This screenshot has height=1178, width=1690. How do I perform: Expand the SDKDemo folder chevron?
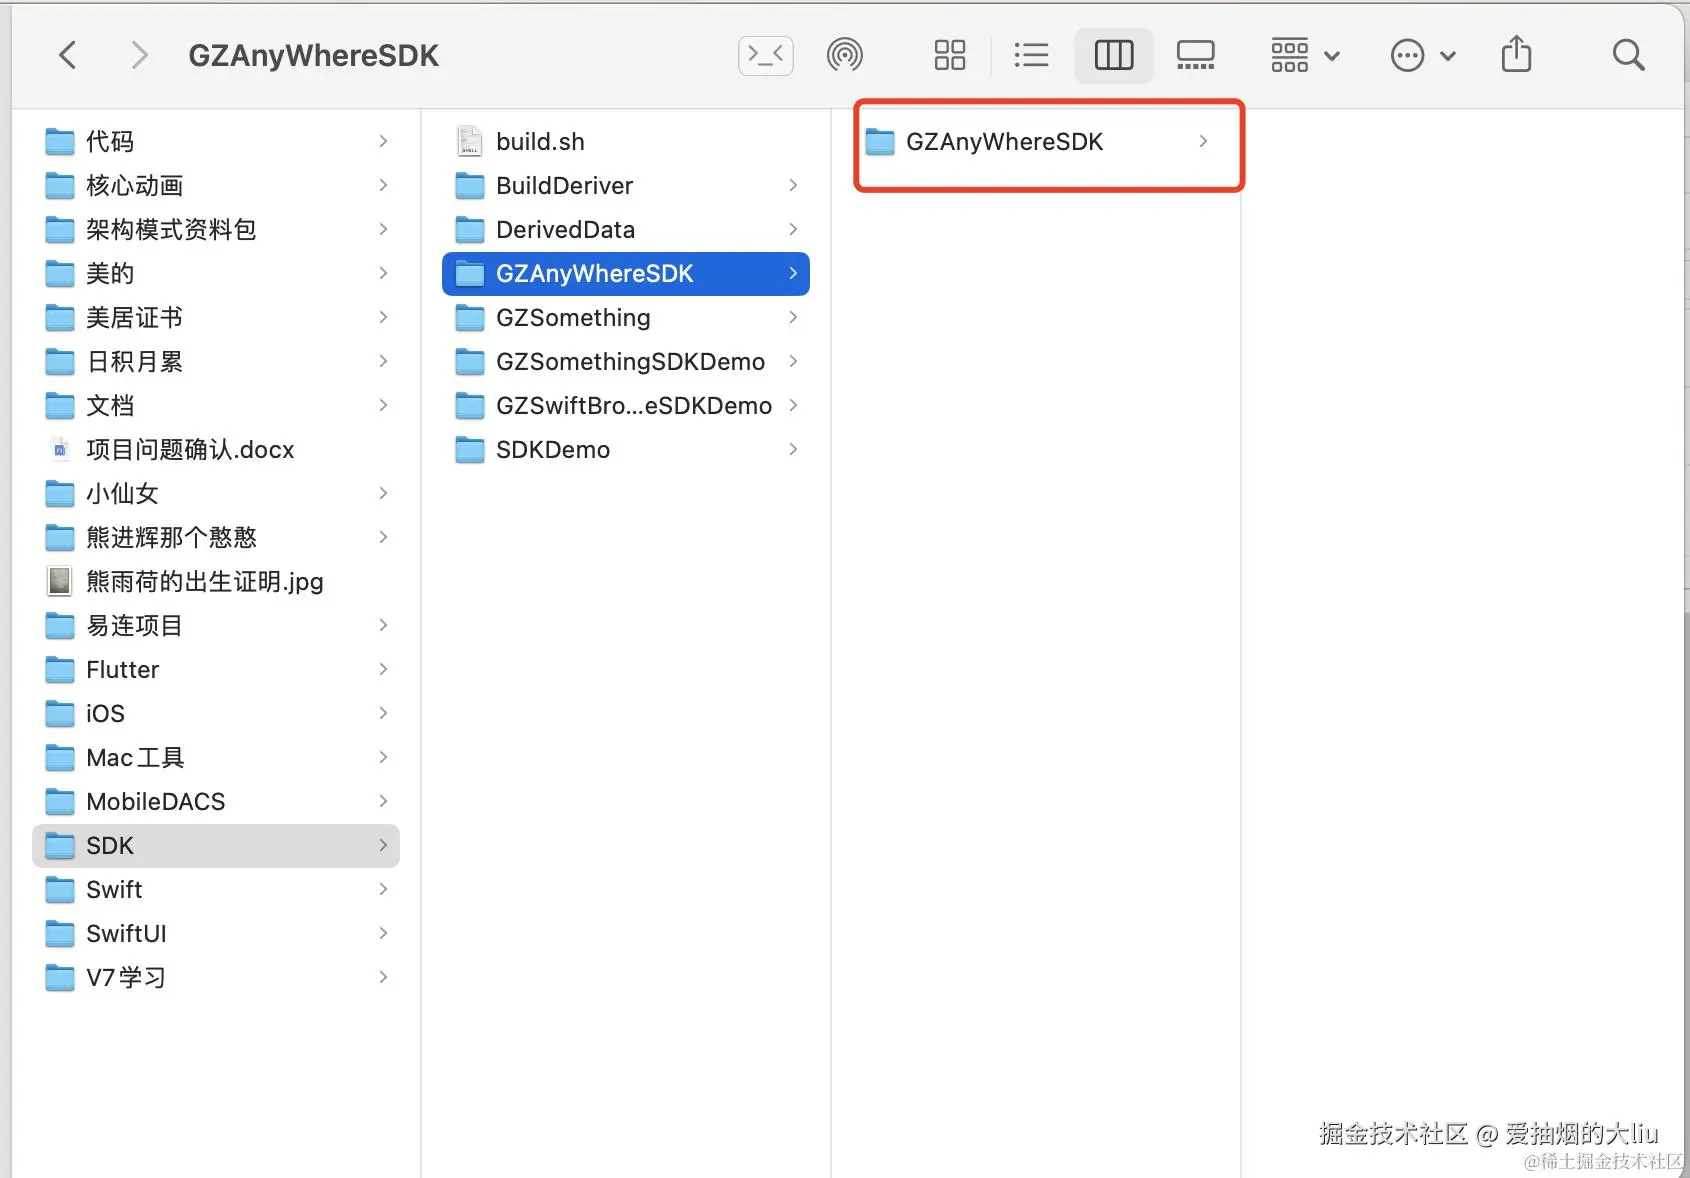click(793, 450)
